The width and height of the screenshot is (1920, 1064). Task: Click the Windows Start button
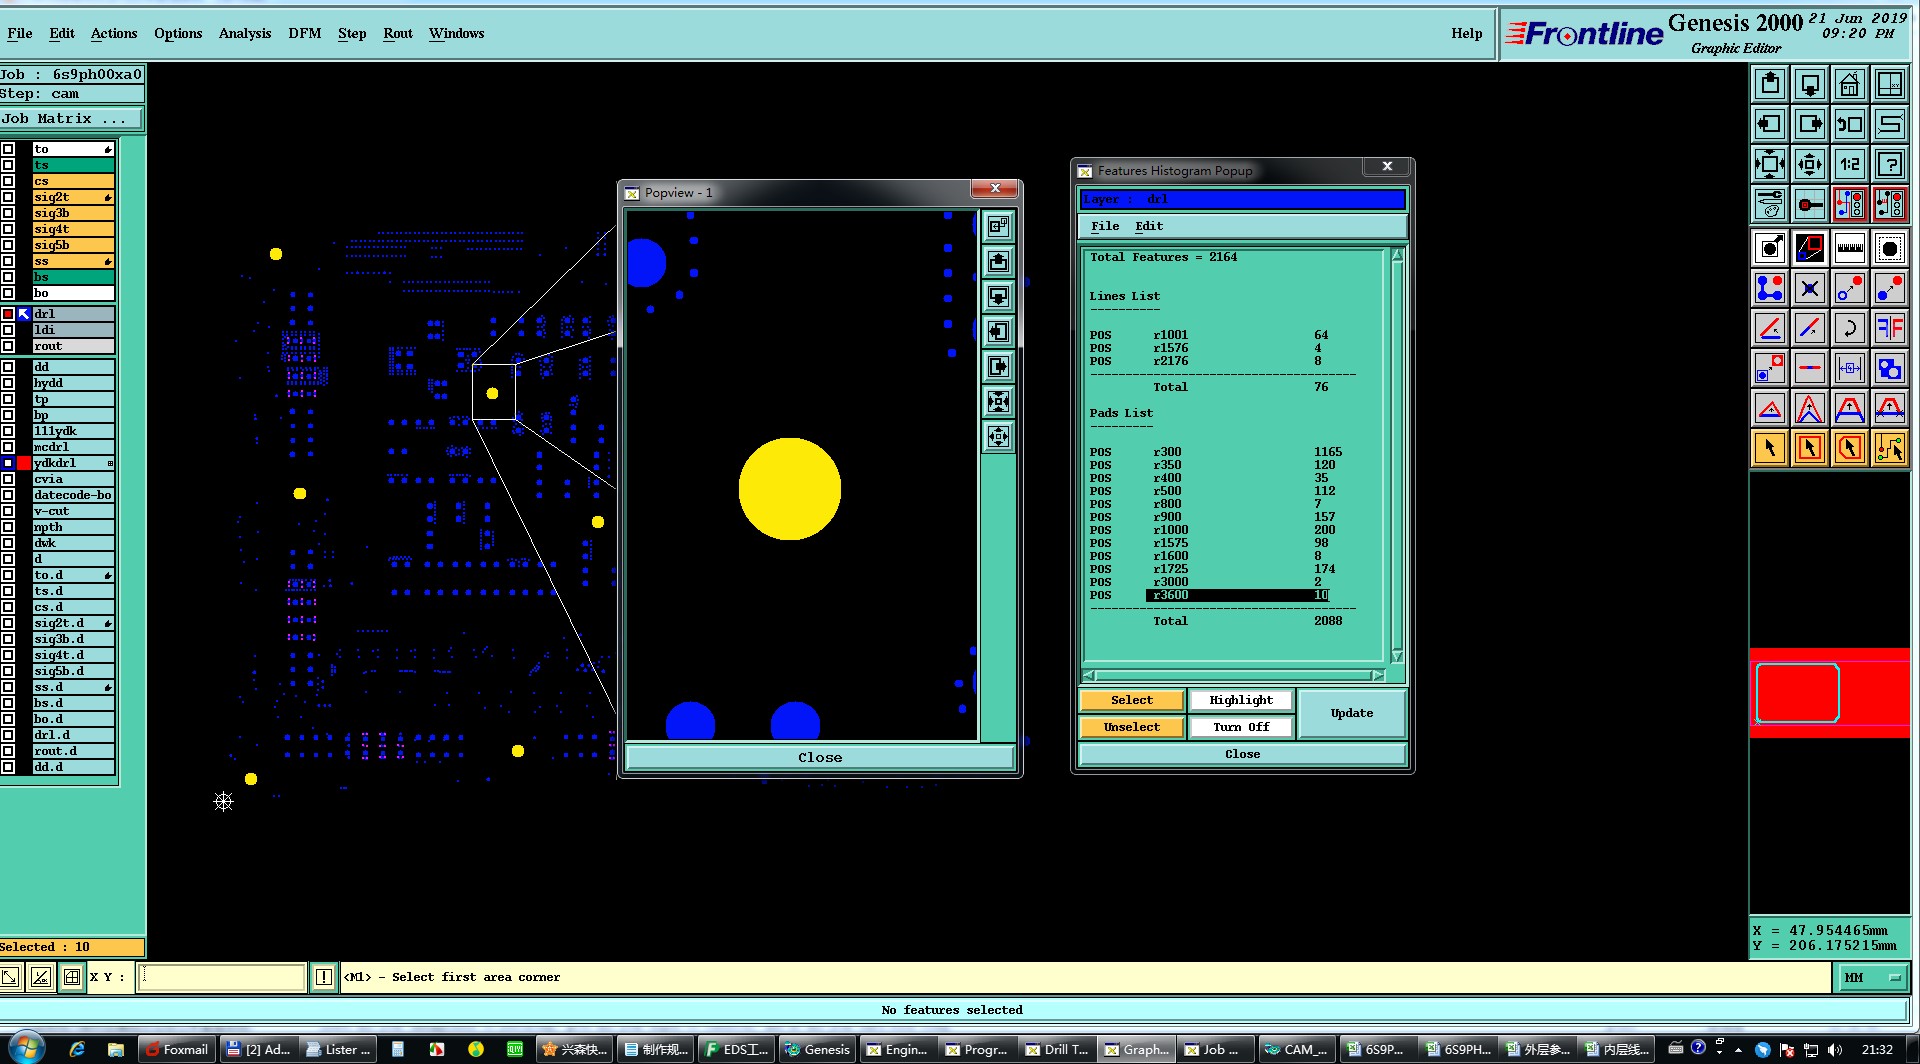[26, 1048]
